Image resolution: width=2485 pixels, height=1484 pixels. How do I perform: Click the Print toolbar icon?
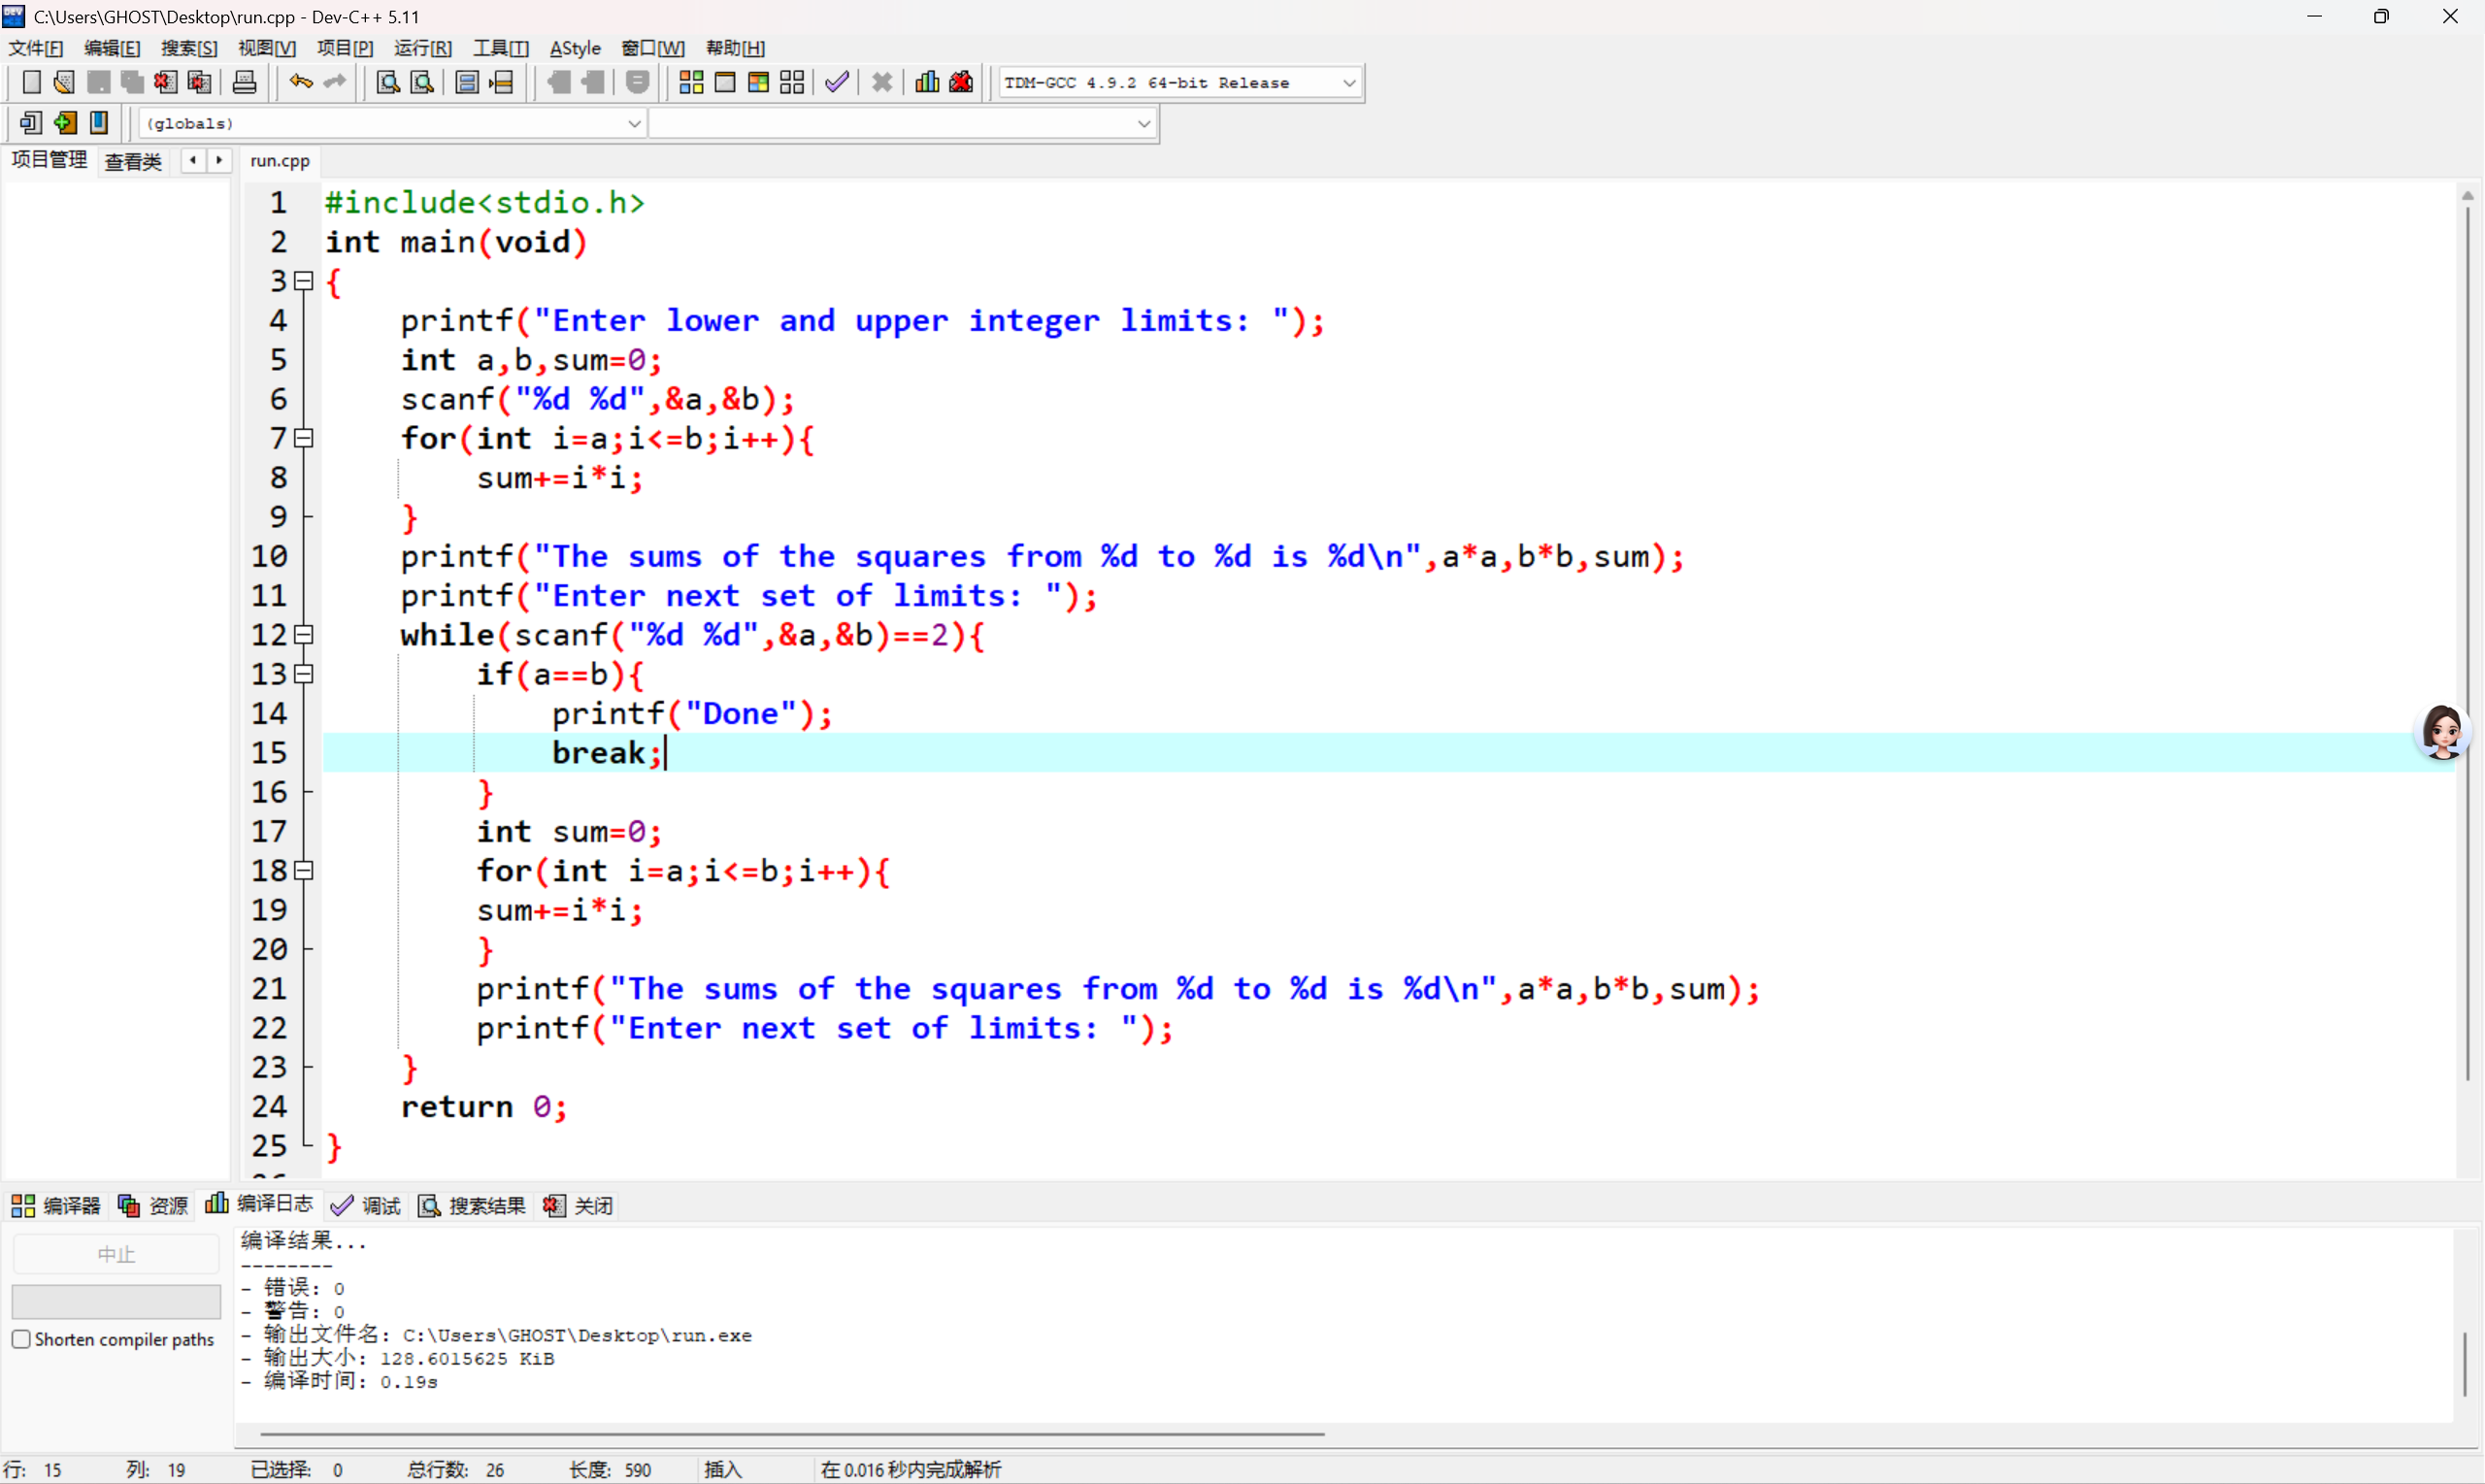[244, 83]
